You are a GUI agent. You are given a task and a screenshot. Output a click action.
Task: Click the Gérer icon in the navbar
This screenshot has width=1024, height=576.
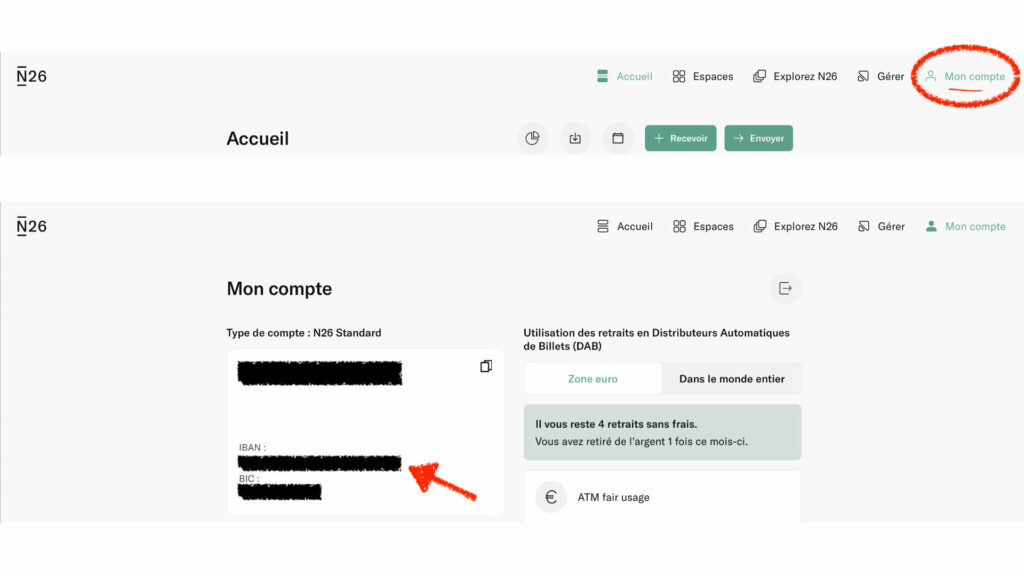click(x=862, y=76)
